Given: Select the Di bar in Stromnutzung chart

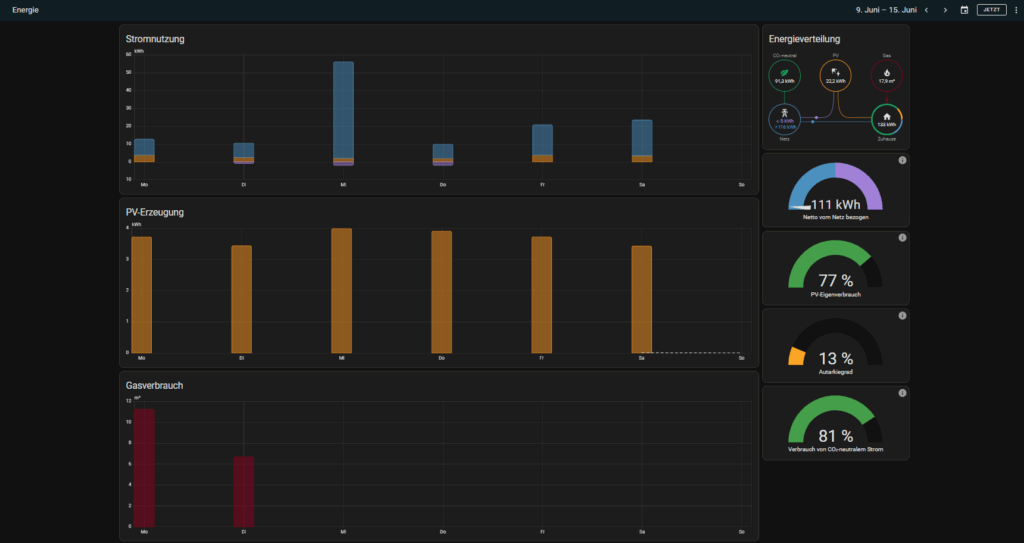Looking at the screenshot, I should [x=244, y=153].
